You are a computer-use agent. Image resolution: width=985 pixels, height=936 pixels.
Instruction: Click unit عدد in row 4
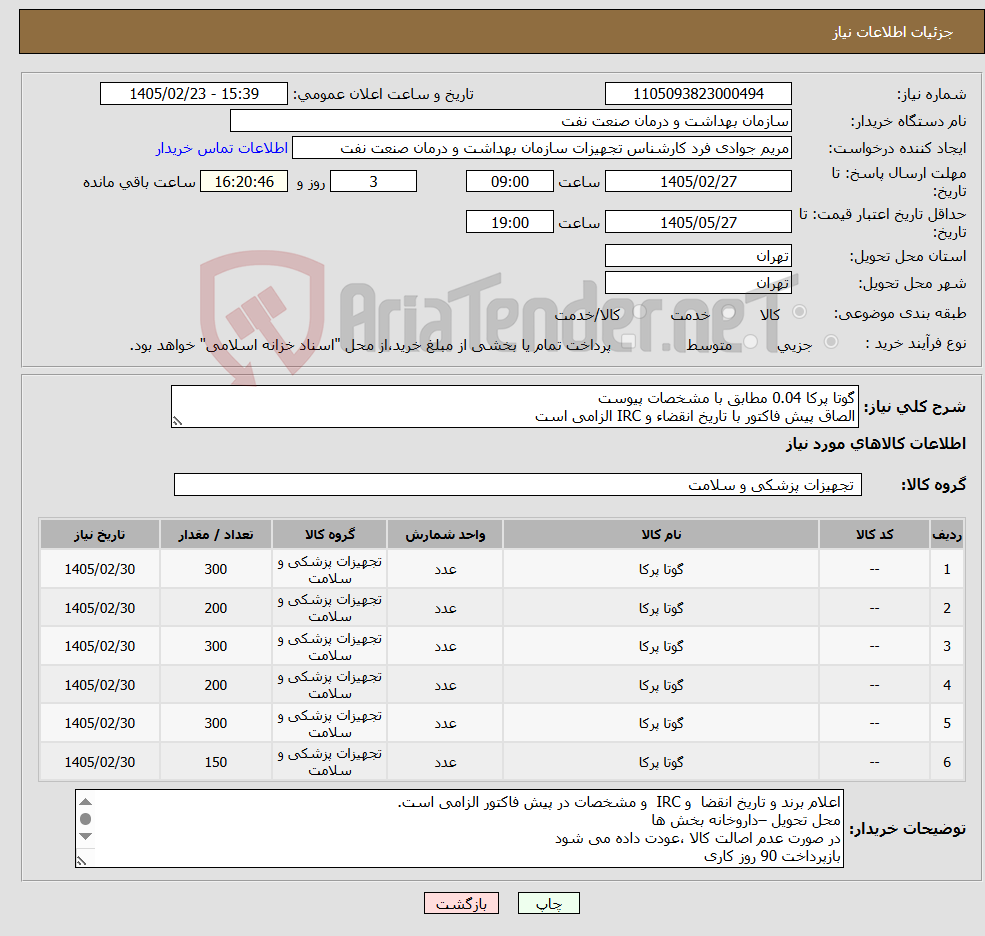pyautogui.click(x=445, y=685)
